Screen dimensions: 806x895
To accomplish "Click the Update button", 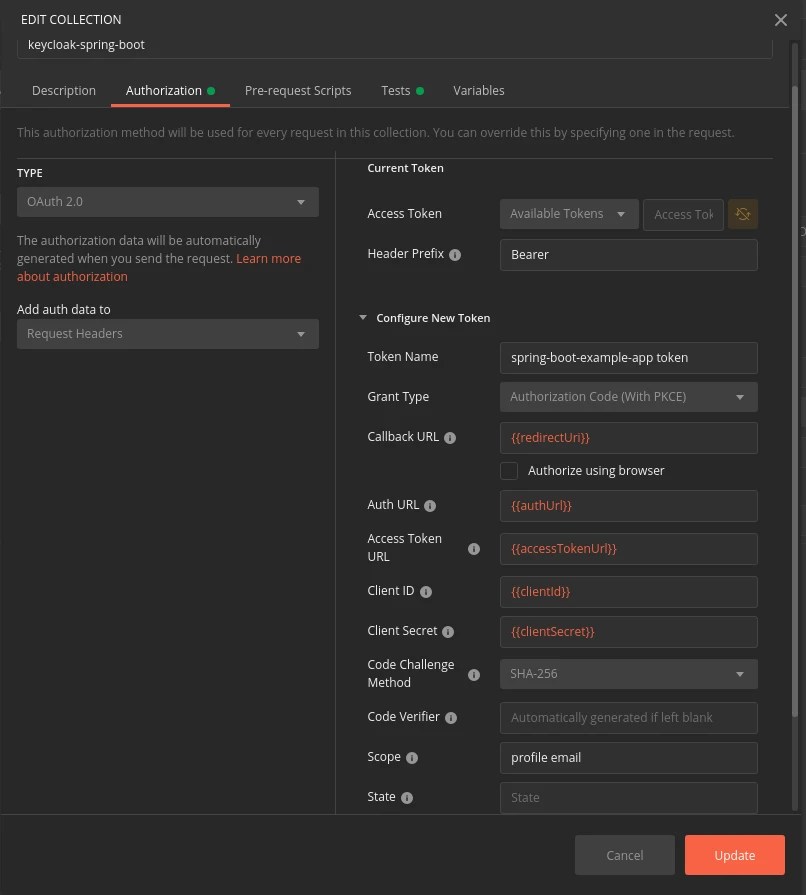I will (734, 855).
